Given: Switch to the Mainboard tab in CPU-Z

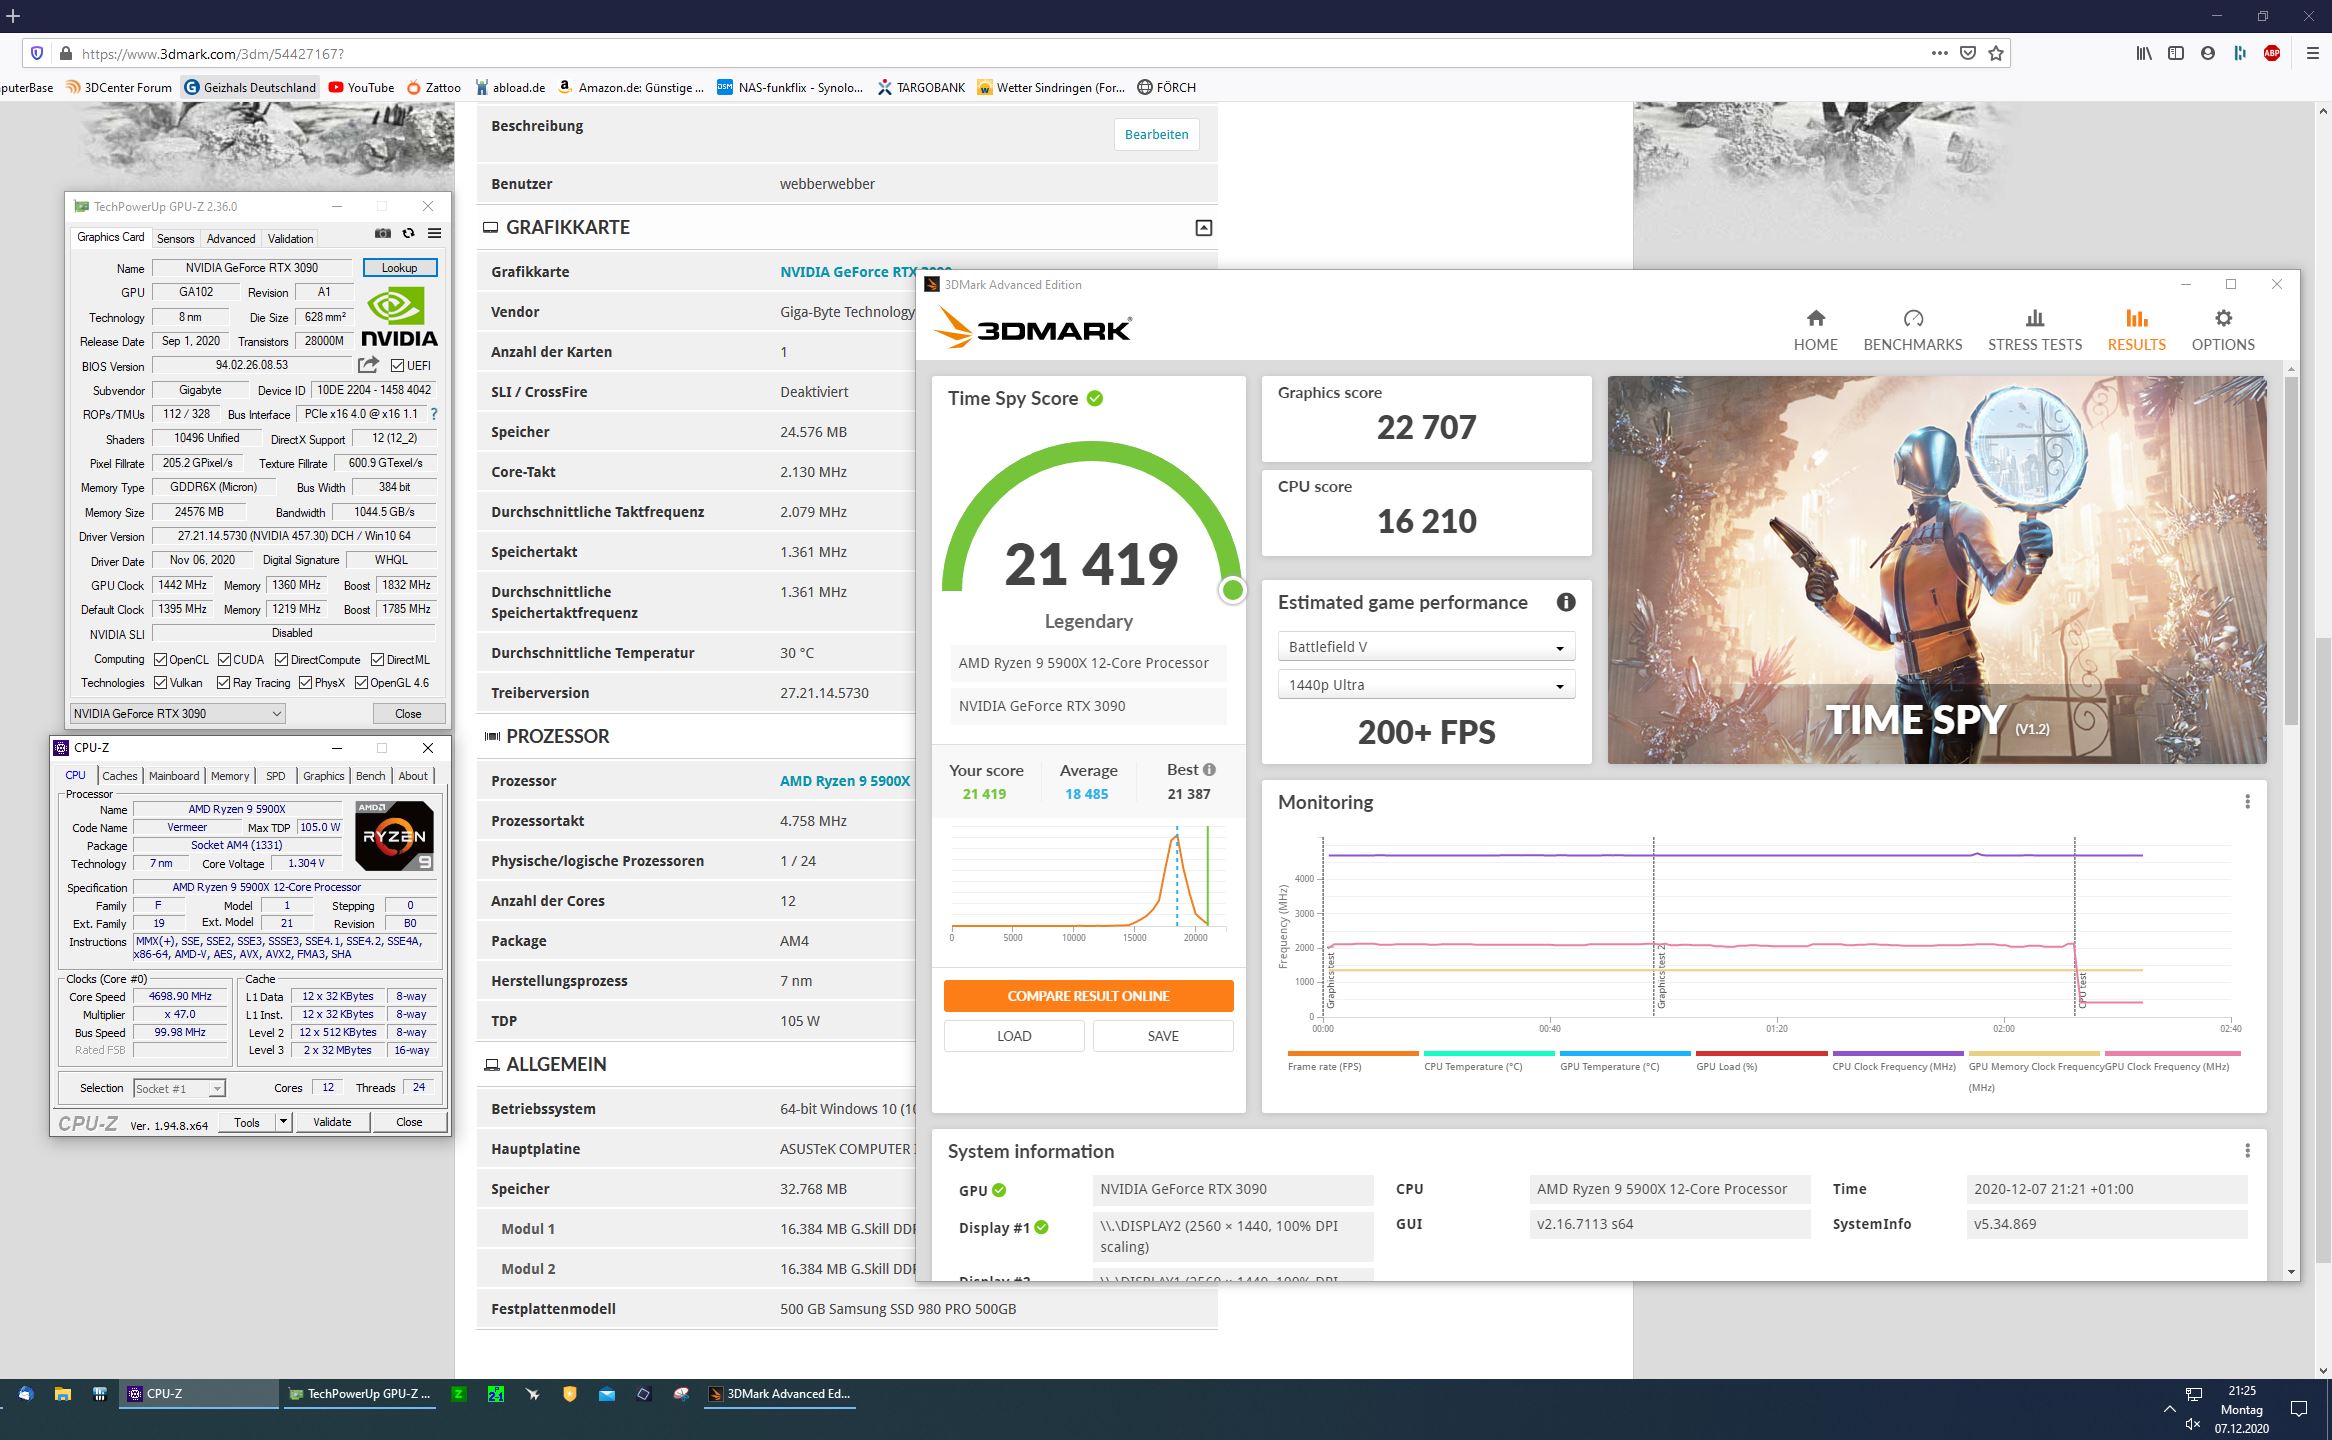Looking at the screenshot, I should (174, 776).
